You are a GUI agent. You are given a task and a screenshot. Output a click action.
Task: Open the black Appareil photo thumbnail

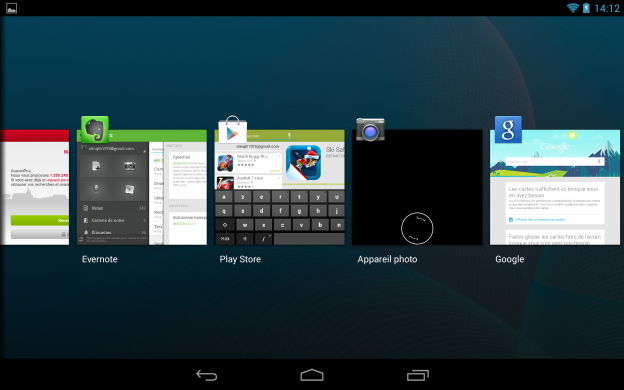[x=417, y=187]
